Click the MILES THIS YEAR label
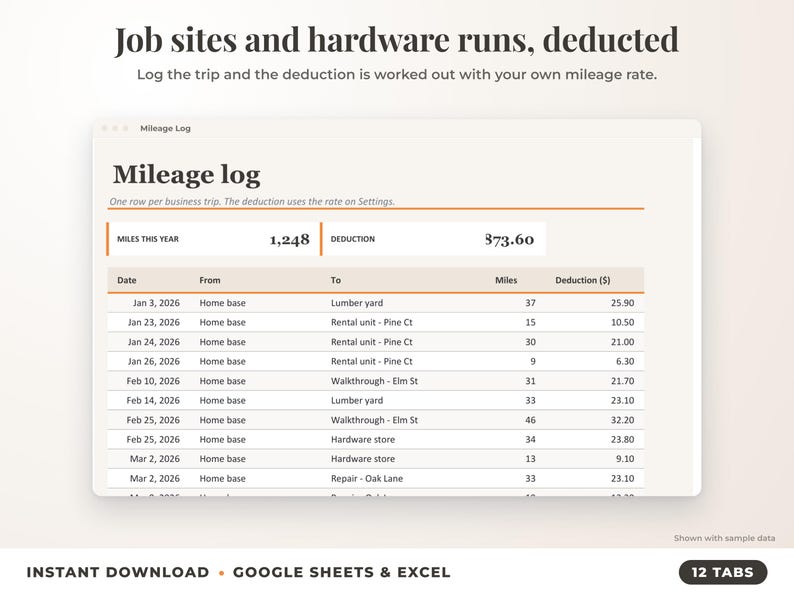Viewport: 794px width, 596px height. click(x=148, y=239)
